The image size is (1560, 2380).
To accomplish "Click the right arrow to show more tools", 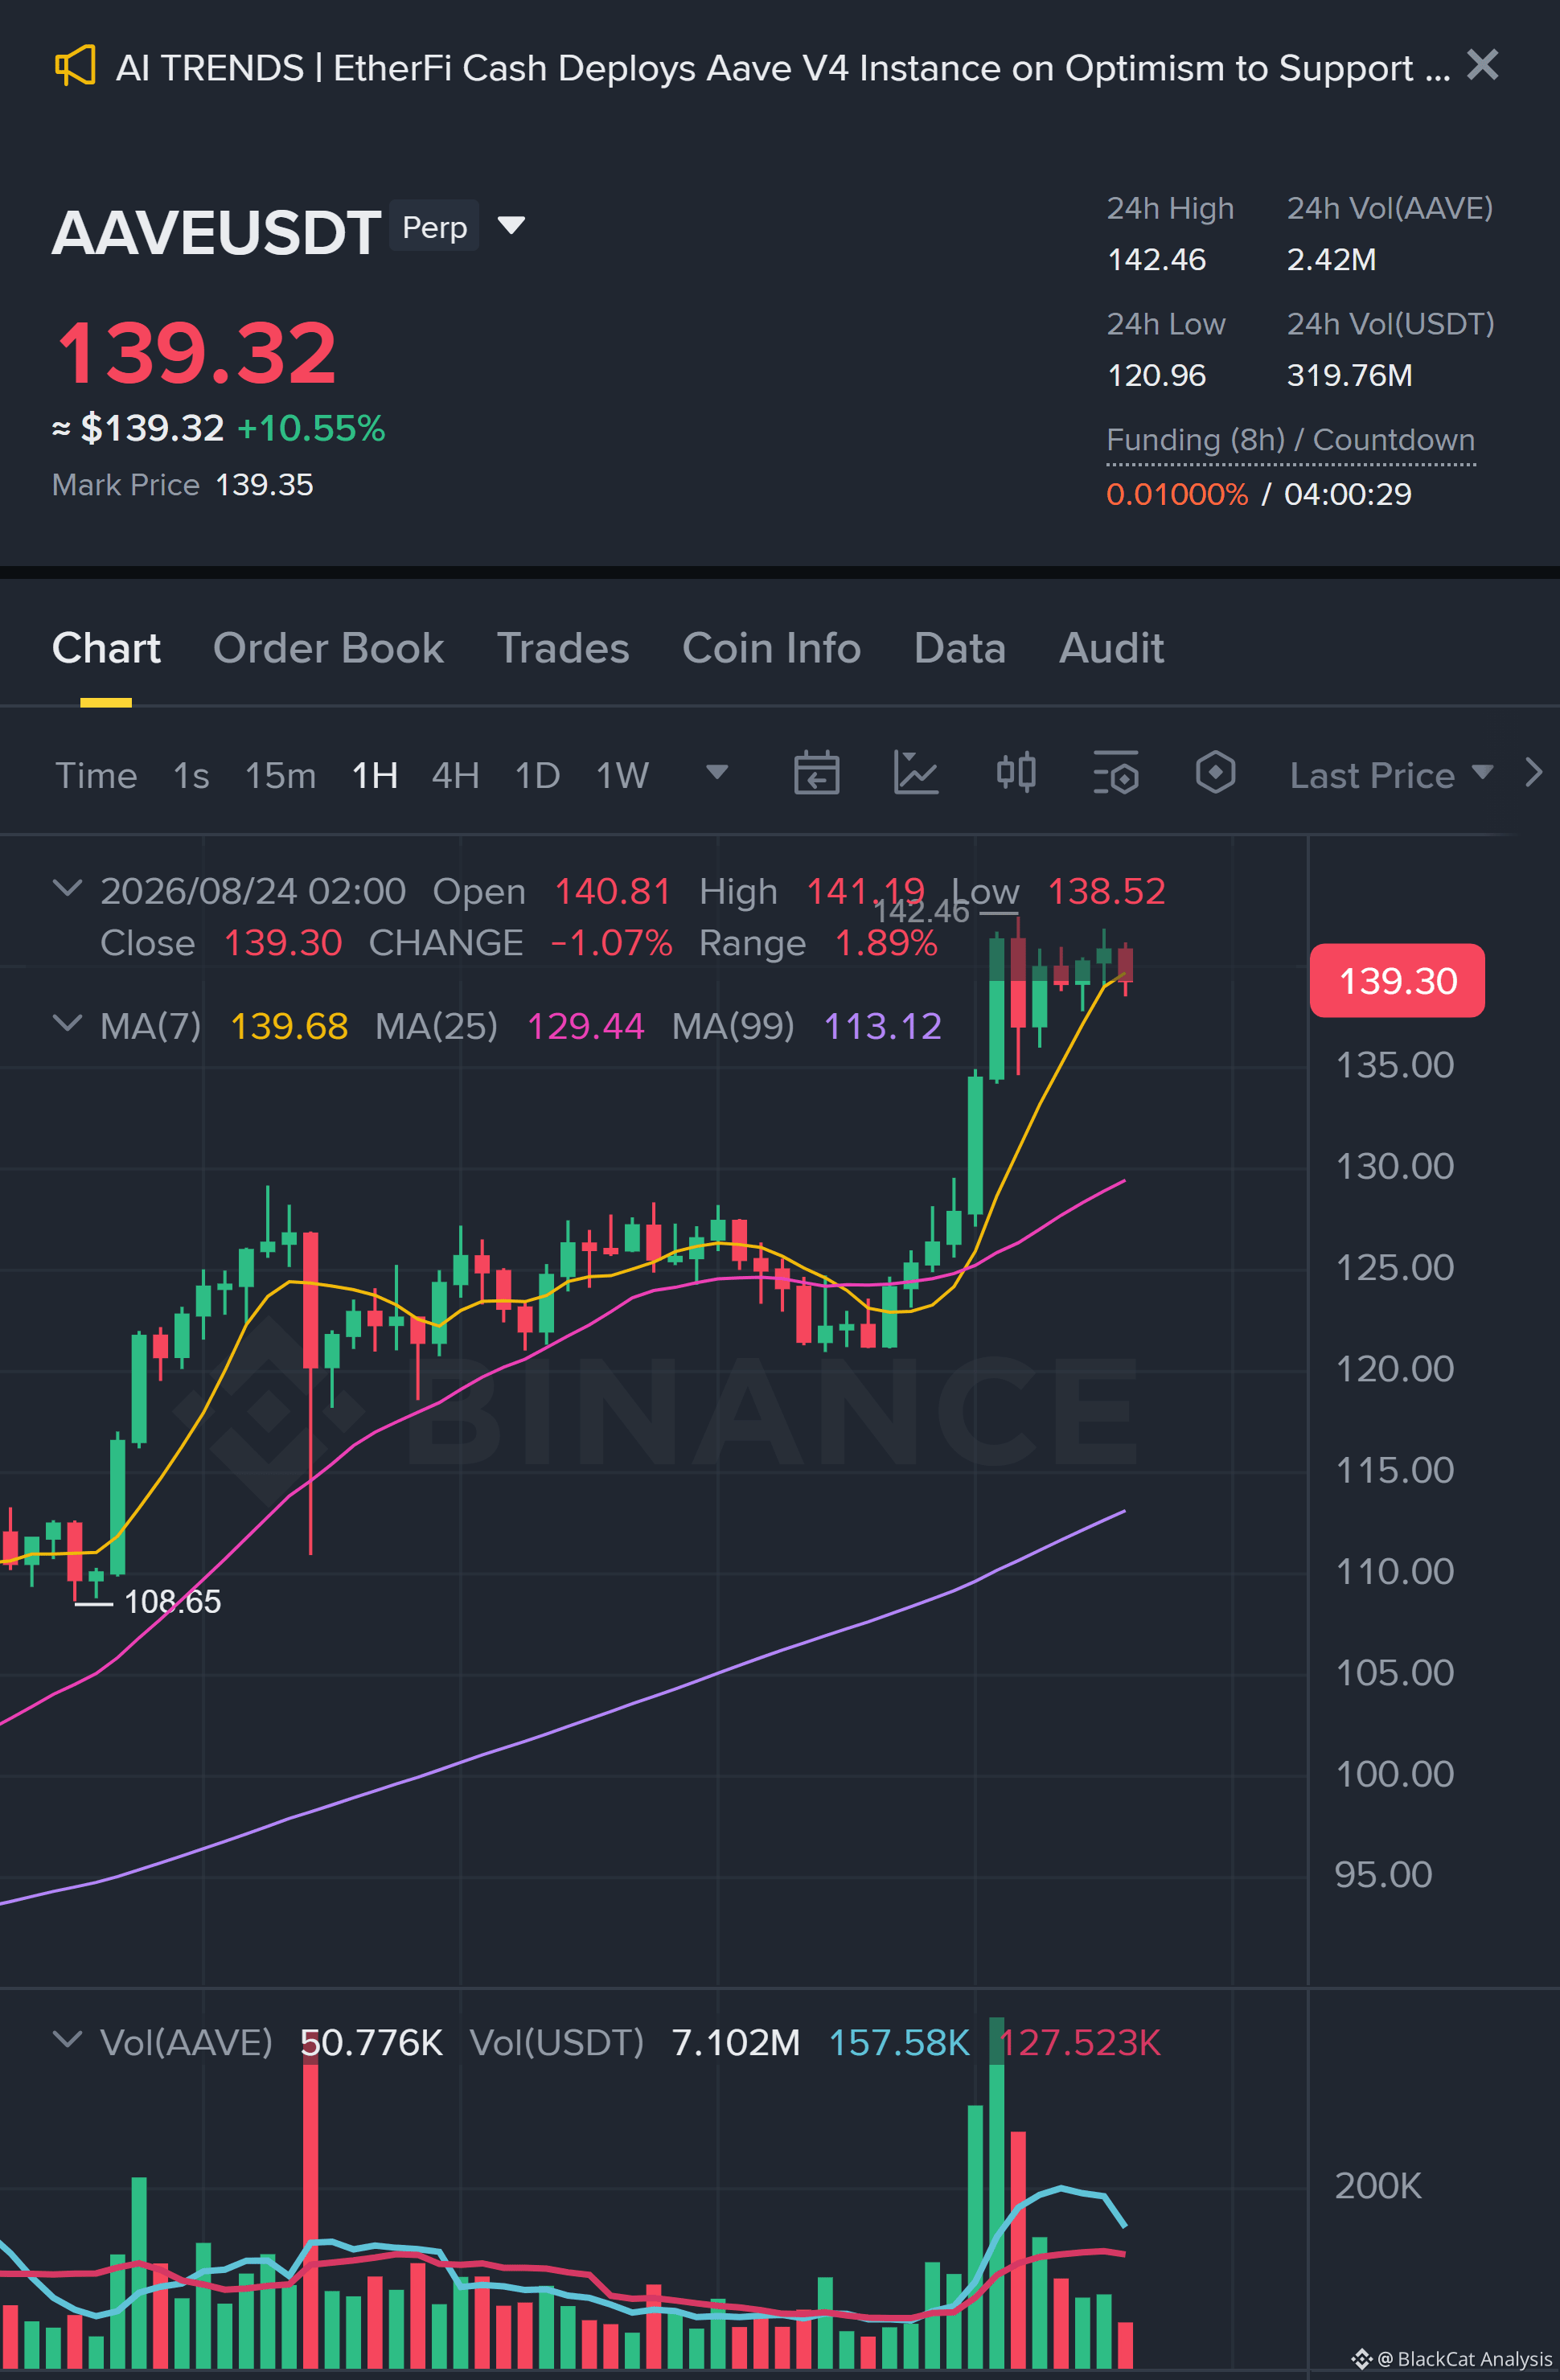I will (1534, 773).
